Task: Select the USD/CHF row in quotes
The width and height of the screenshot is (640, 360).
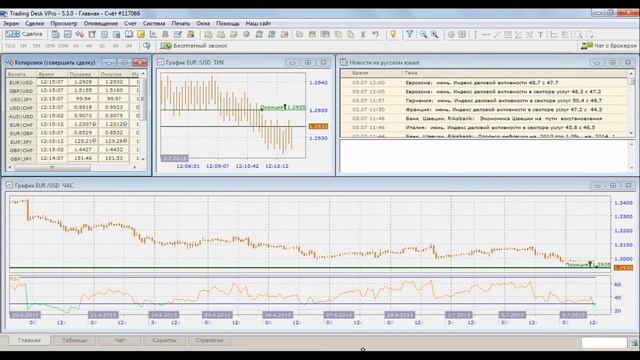Action: coord(73,108)
